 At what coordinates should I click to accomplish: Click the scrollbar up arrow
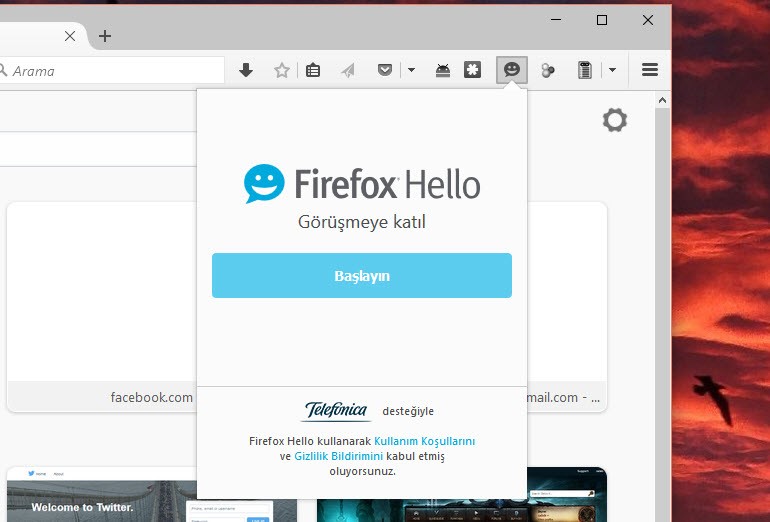(662, 101)
